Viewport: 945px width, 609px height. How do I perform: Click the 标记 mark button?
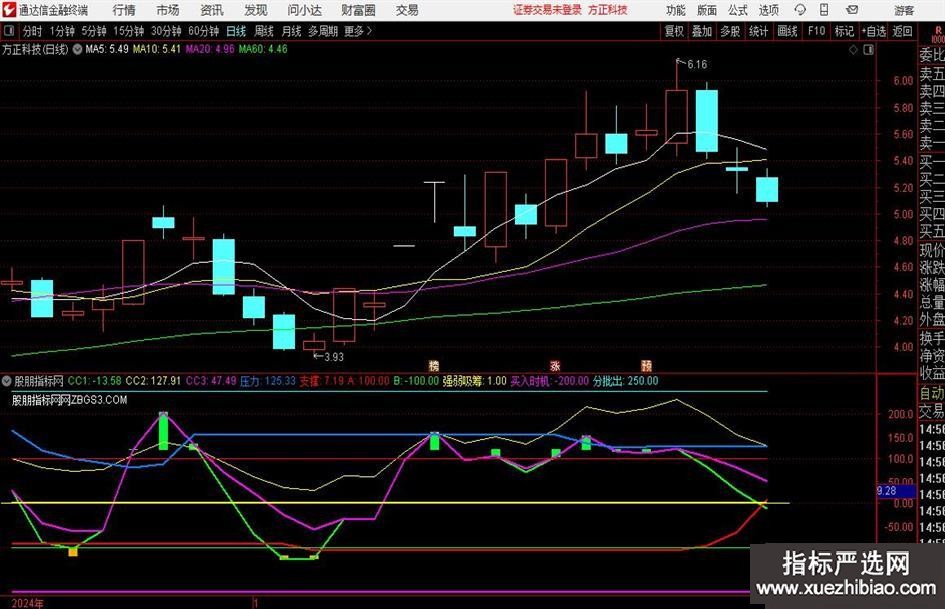[x=844, y=31]
